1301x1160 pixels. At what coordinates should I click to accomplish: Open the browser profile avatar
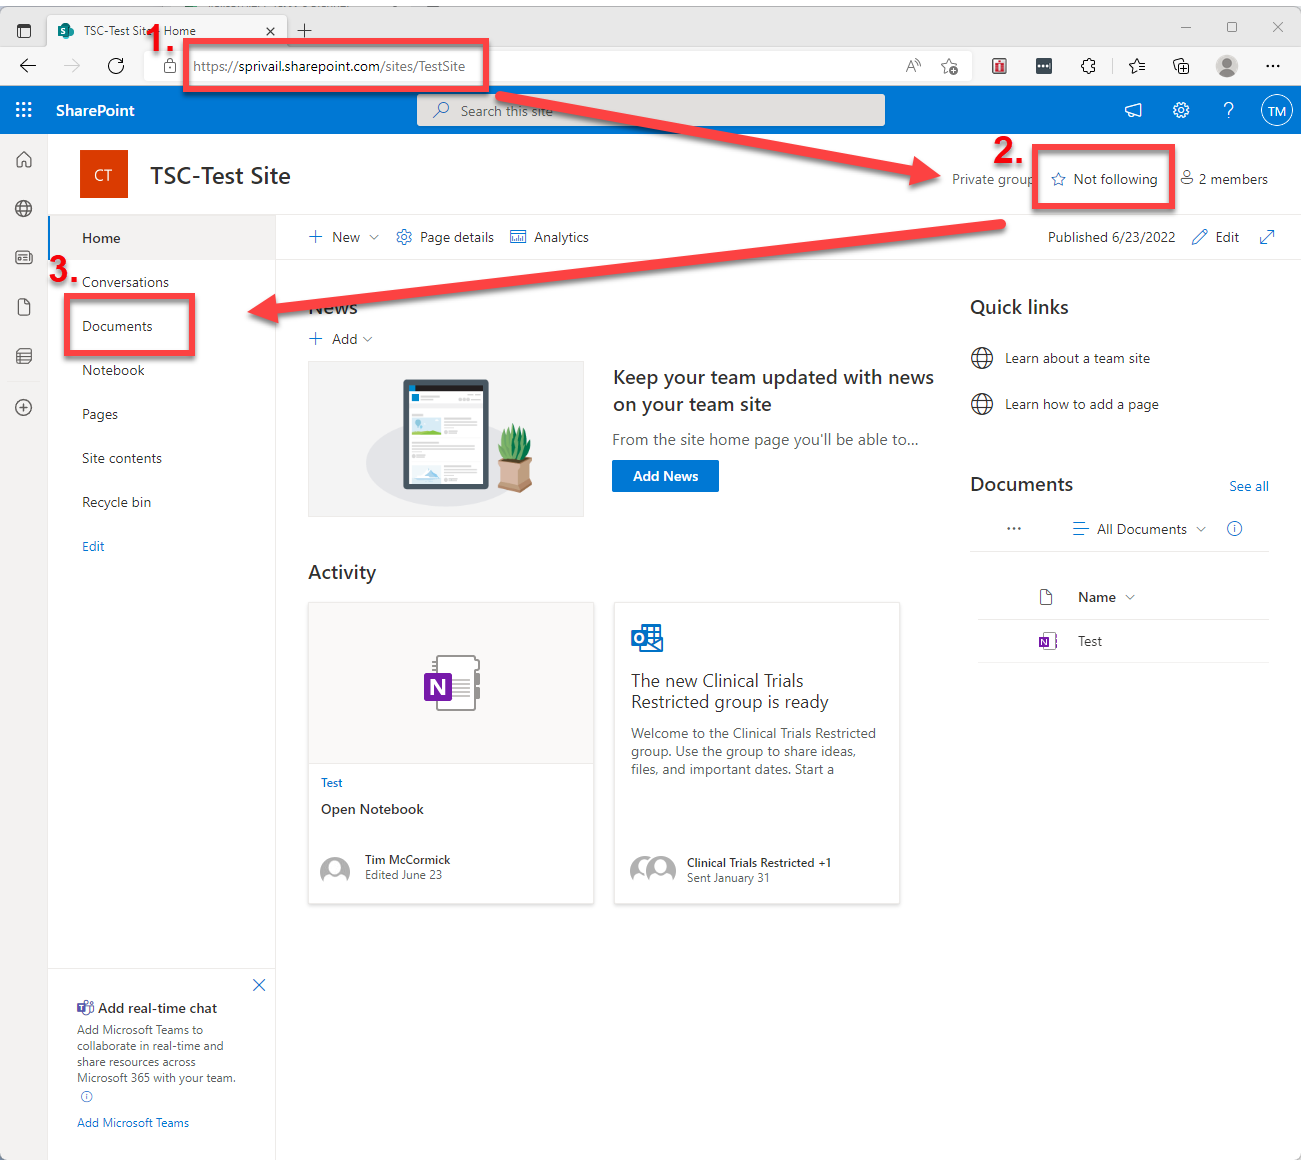tap(1227, 66)
